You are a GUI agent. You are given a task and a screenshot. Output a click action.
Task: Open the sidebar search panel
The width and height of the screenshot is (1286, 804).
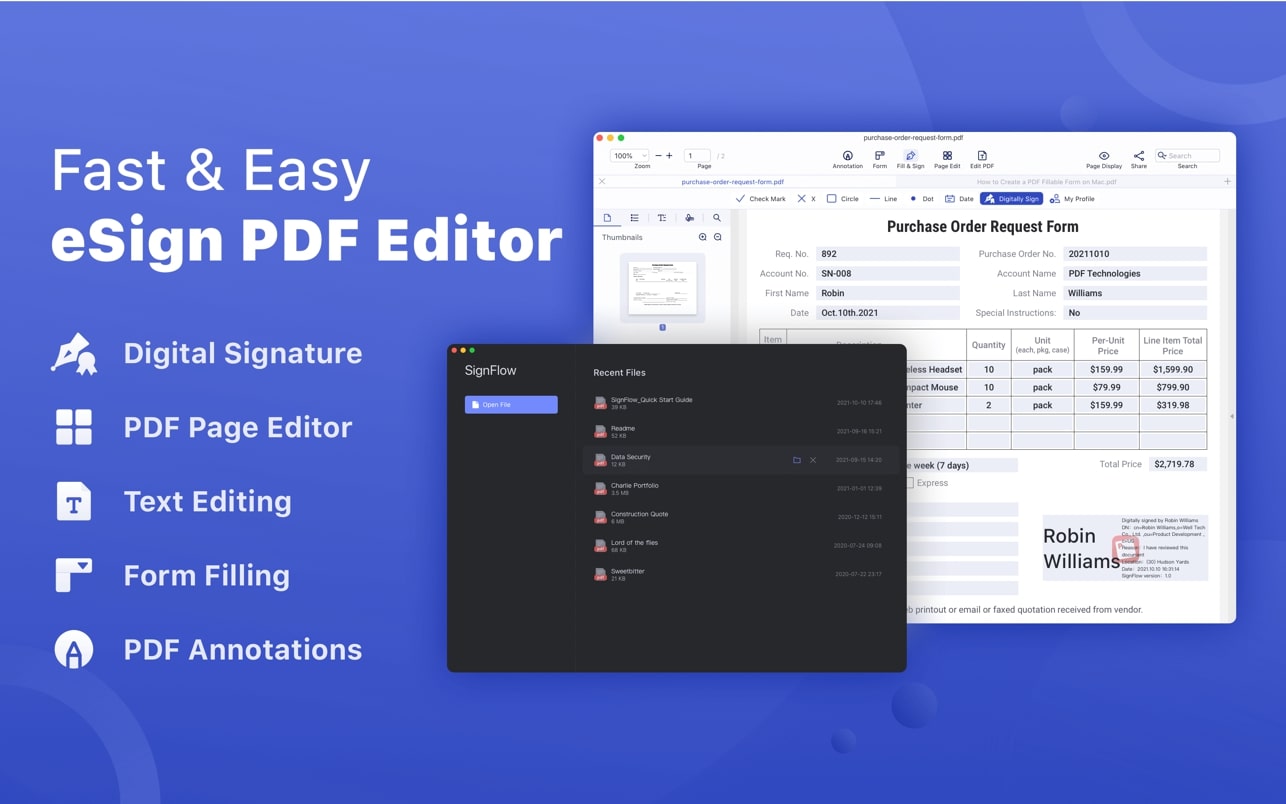pyautogui.click(x=715, y=217)
